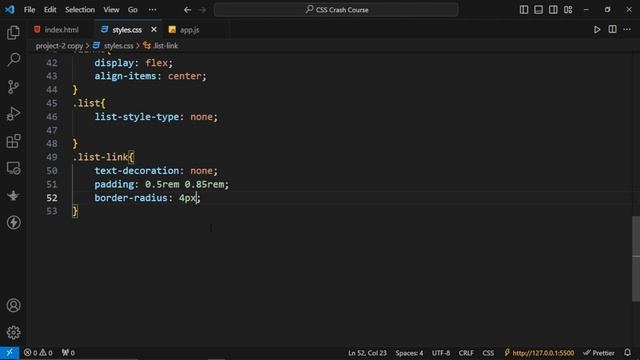
Task: Switch to the app.js tab
Action: point(189,30)
